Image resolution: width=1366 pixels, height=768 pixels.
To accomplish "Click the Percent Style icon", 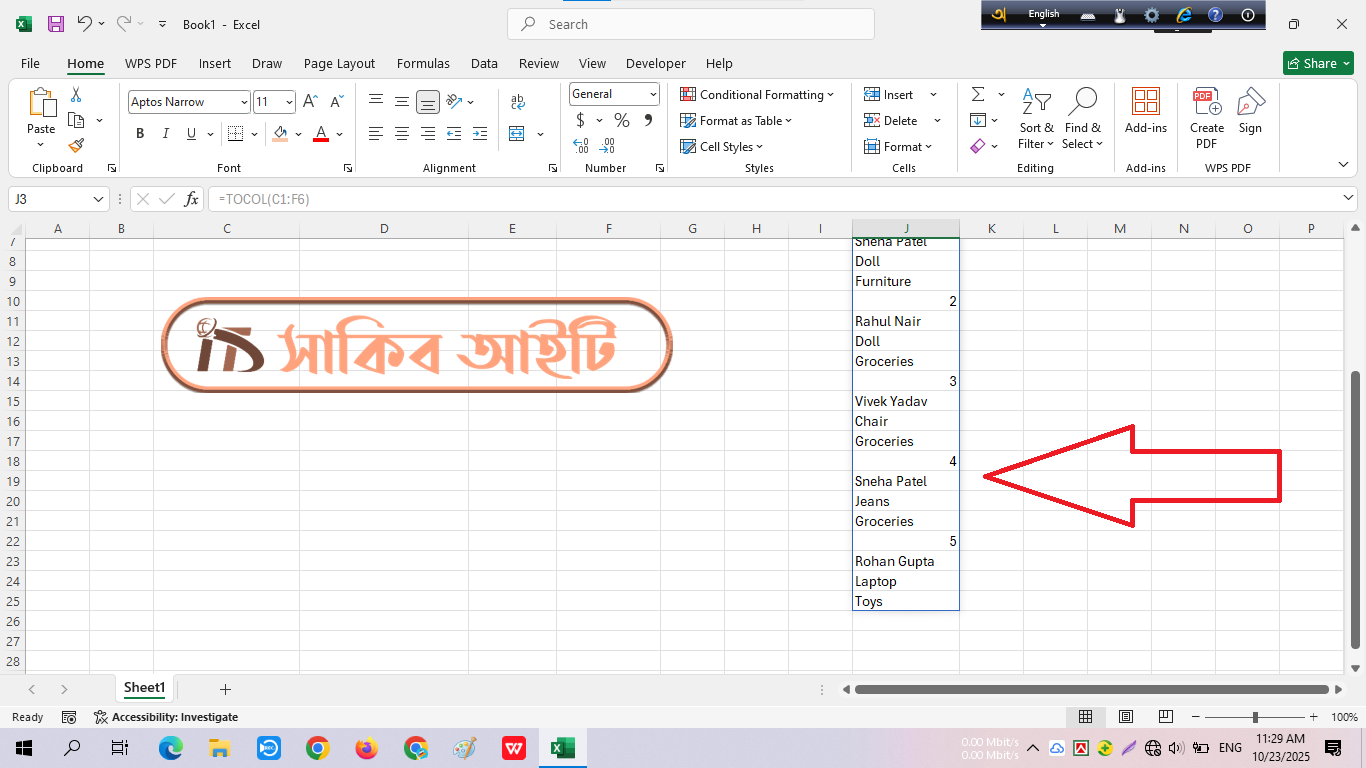I will click(622, 121).
